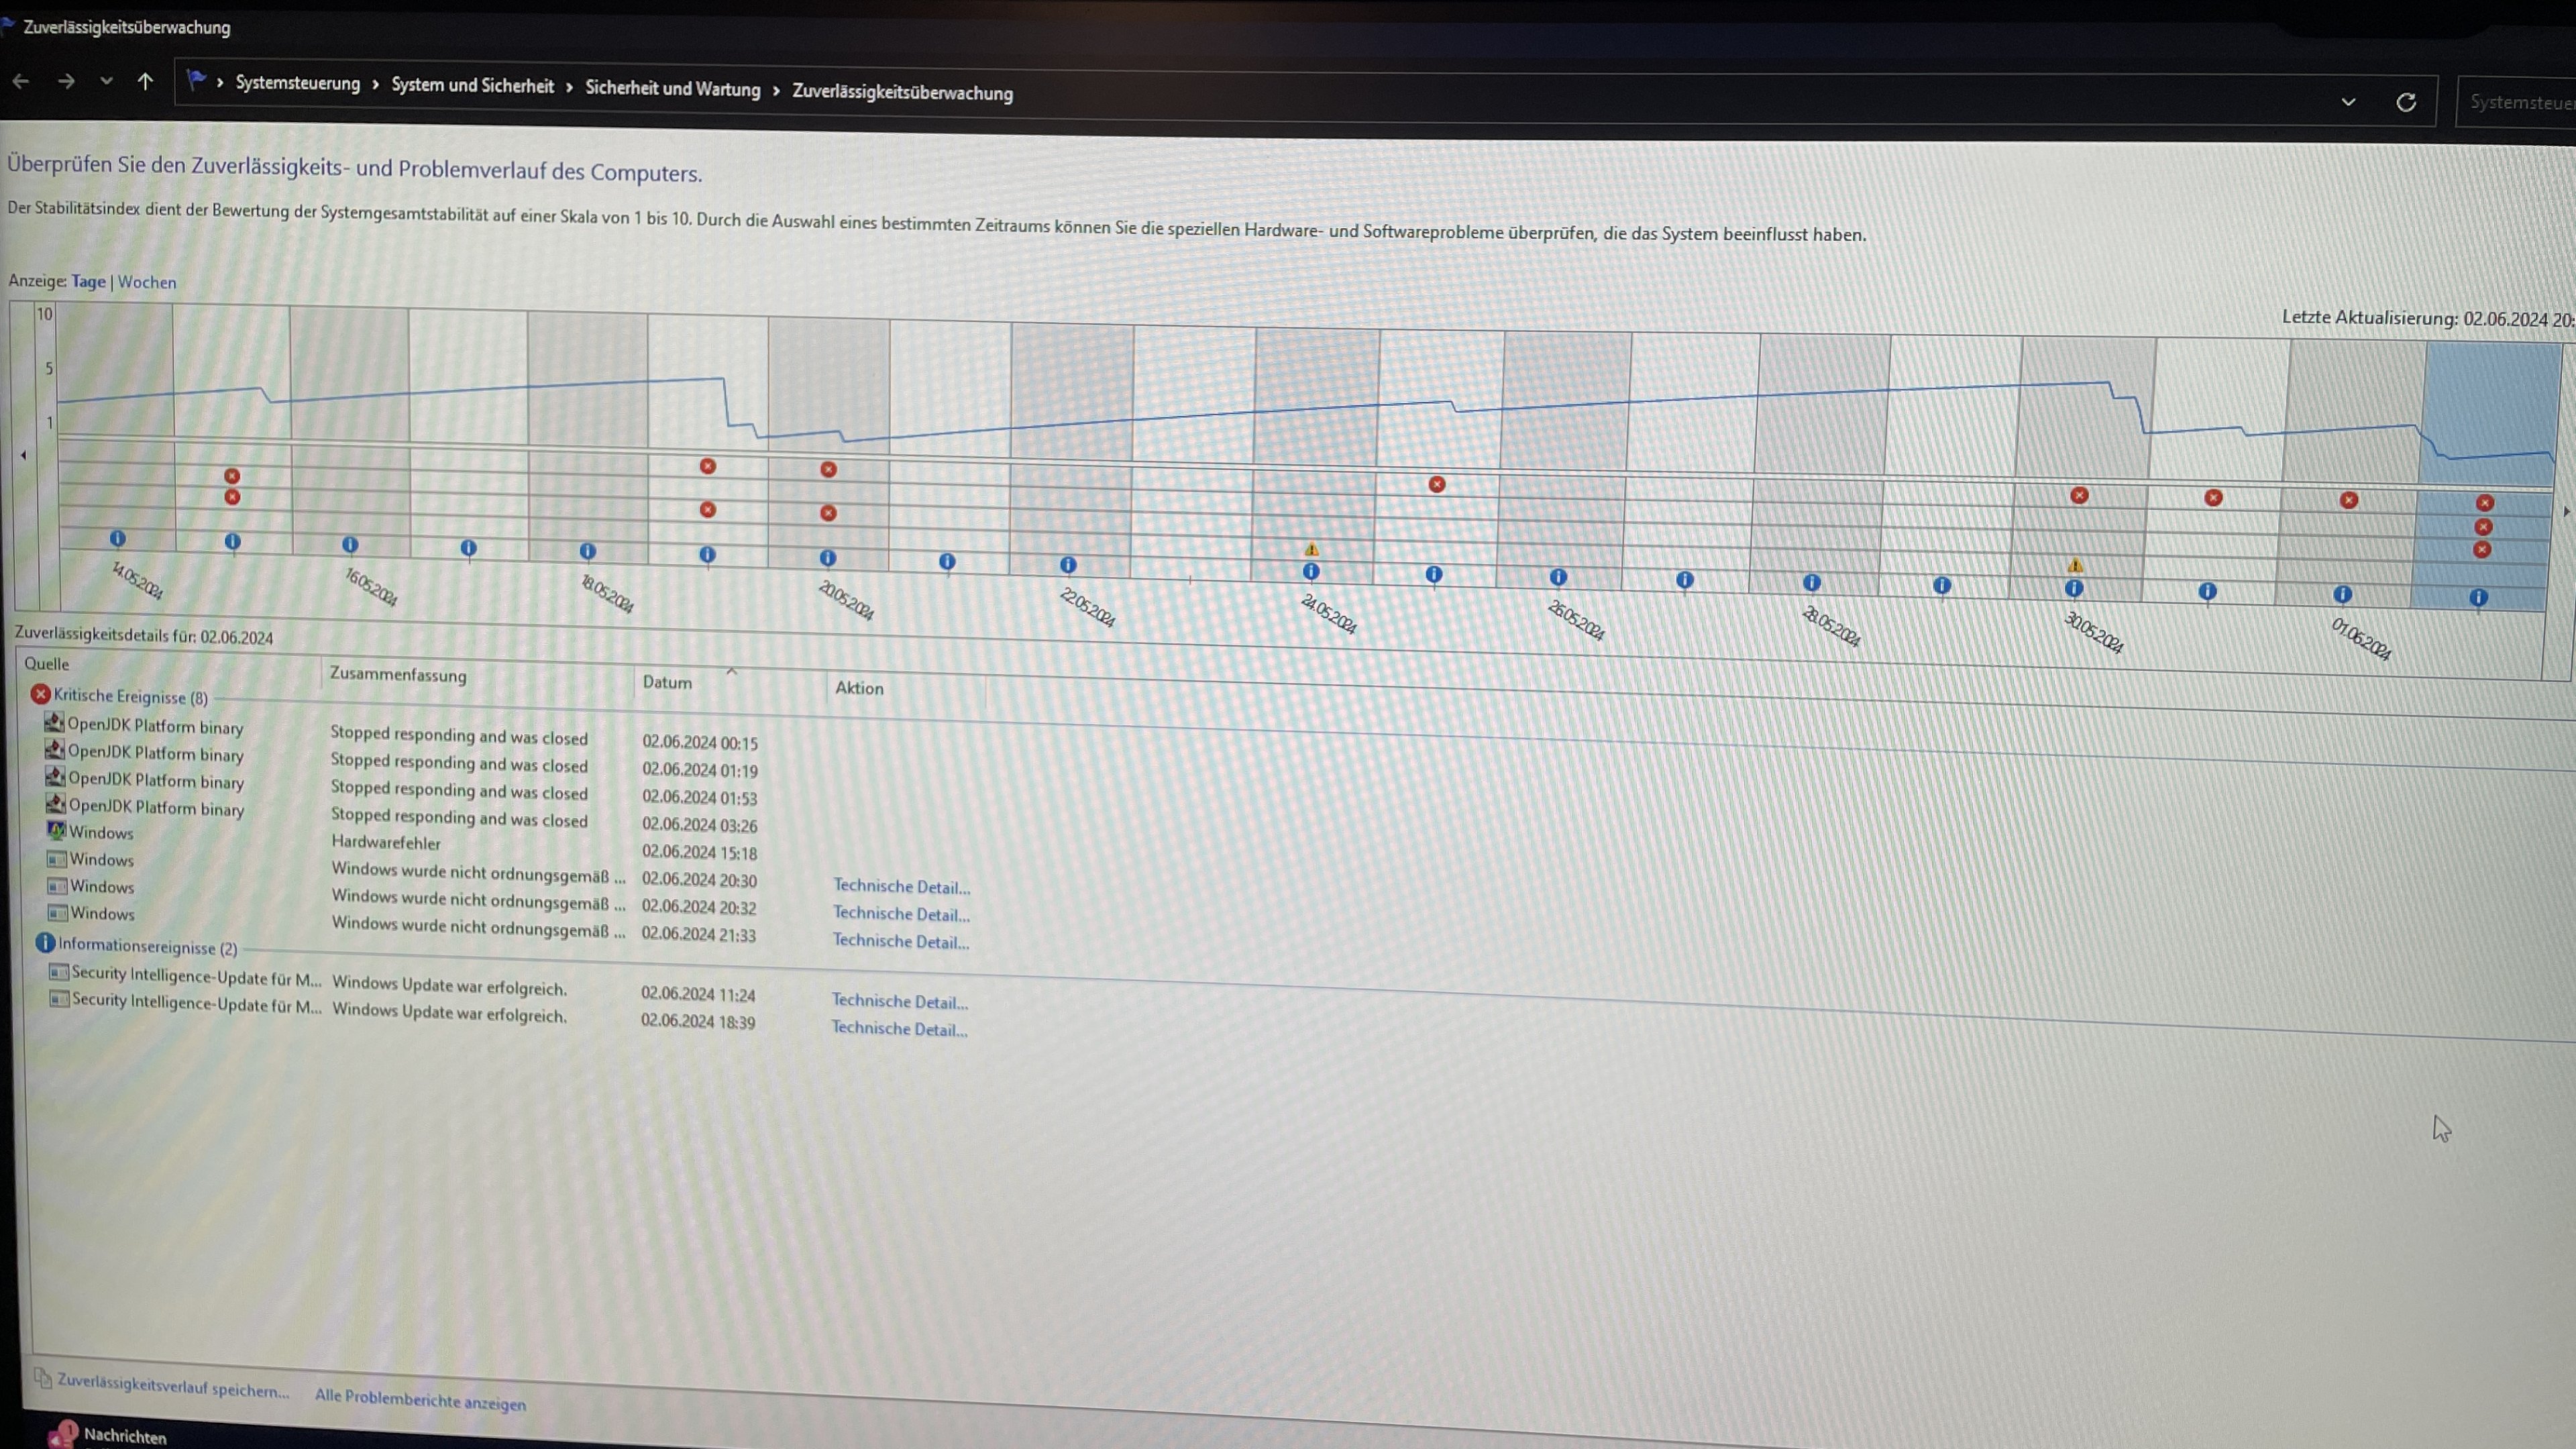Click the Back navigation arrow
The image size is (2576, 1449).
pos(21,81)
